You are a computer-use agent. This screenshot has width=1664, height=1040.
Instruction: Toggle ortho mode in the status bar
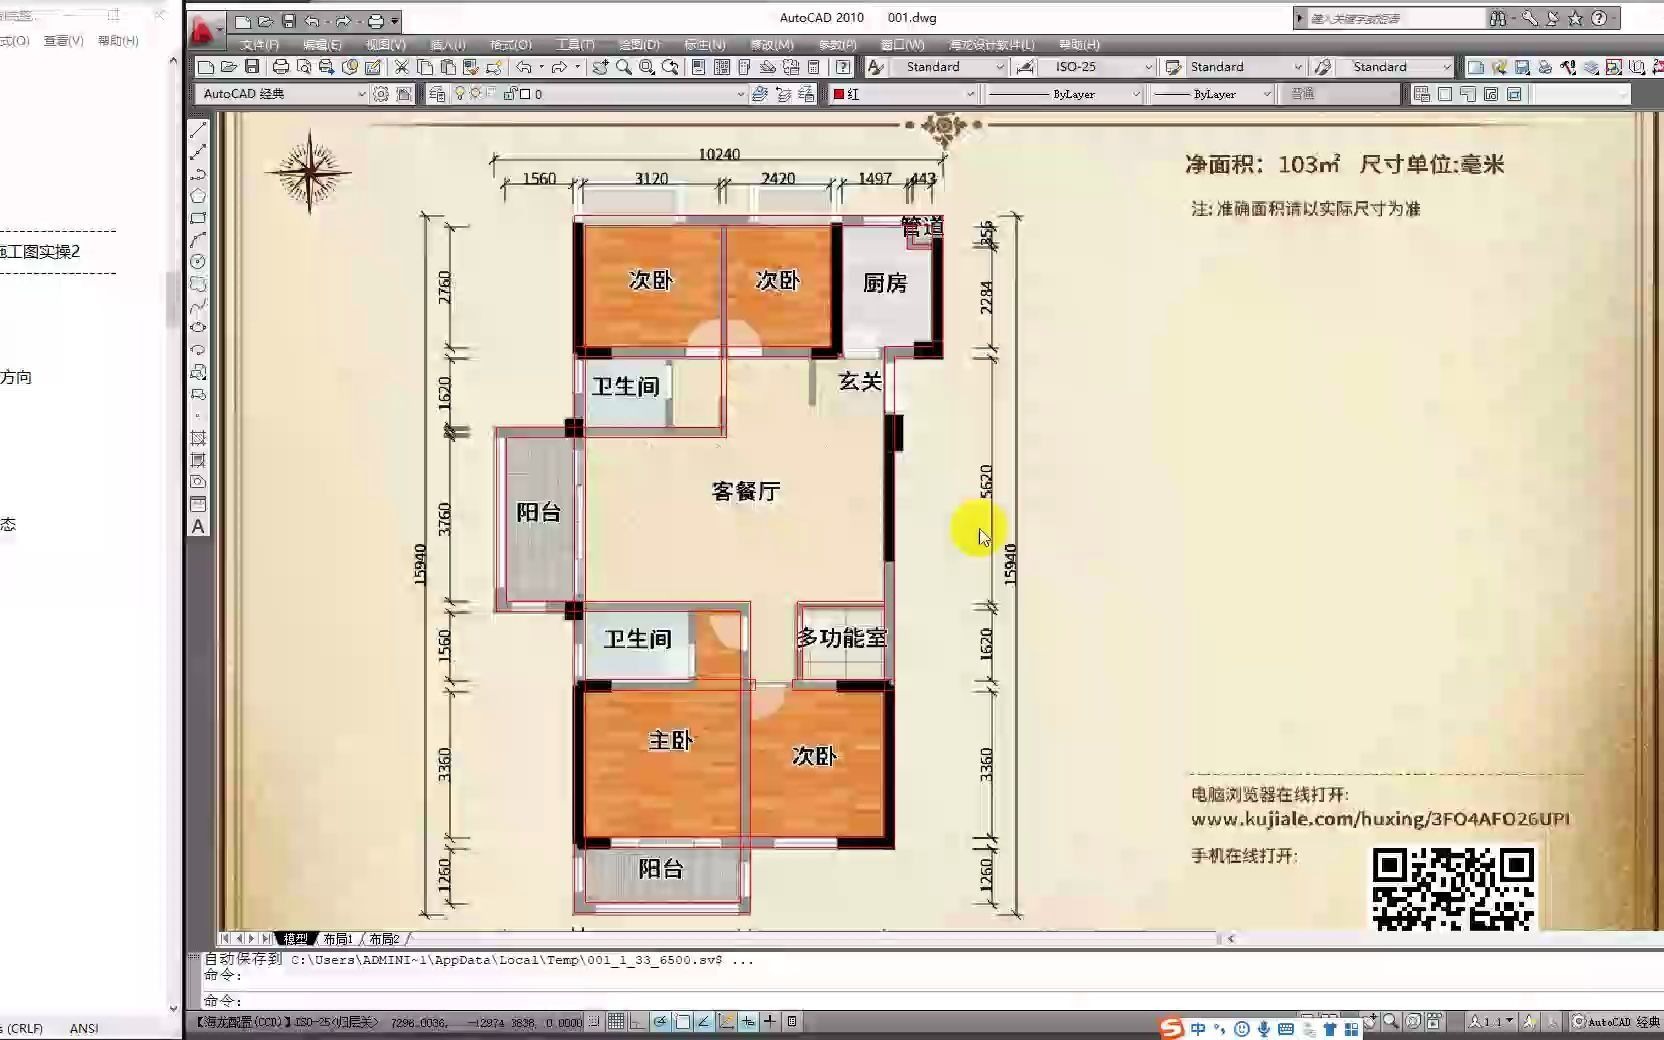coord(638,1021)
